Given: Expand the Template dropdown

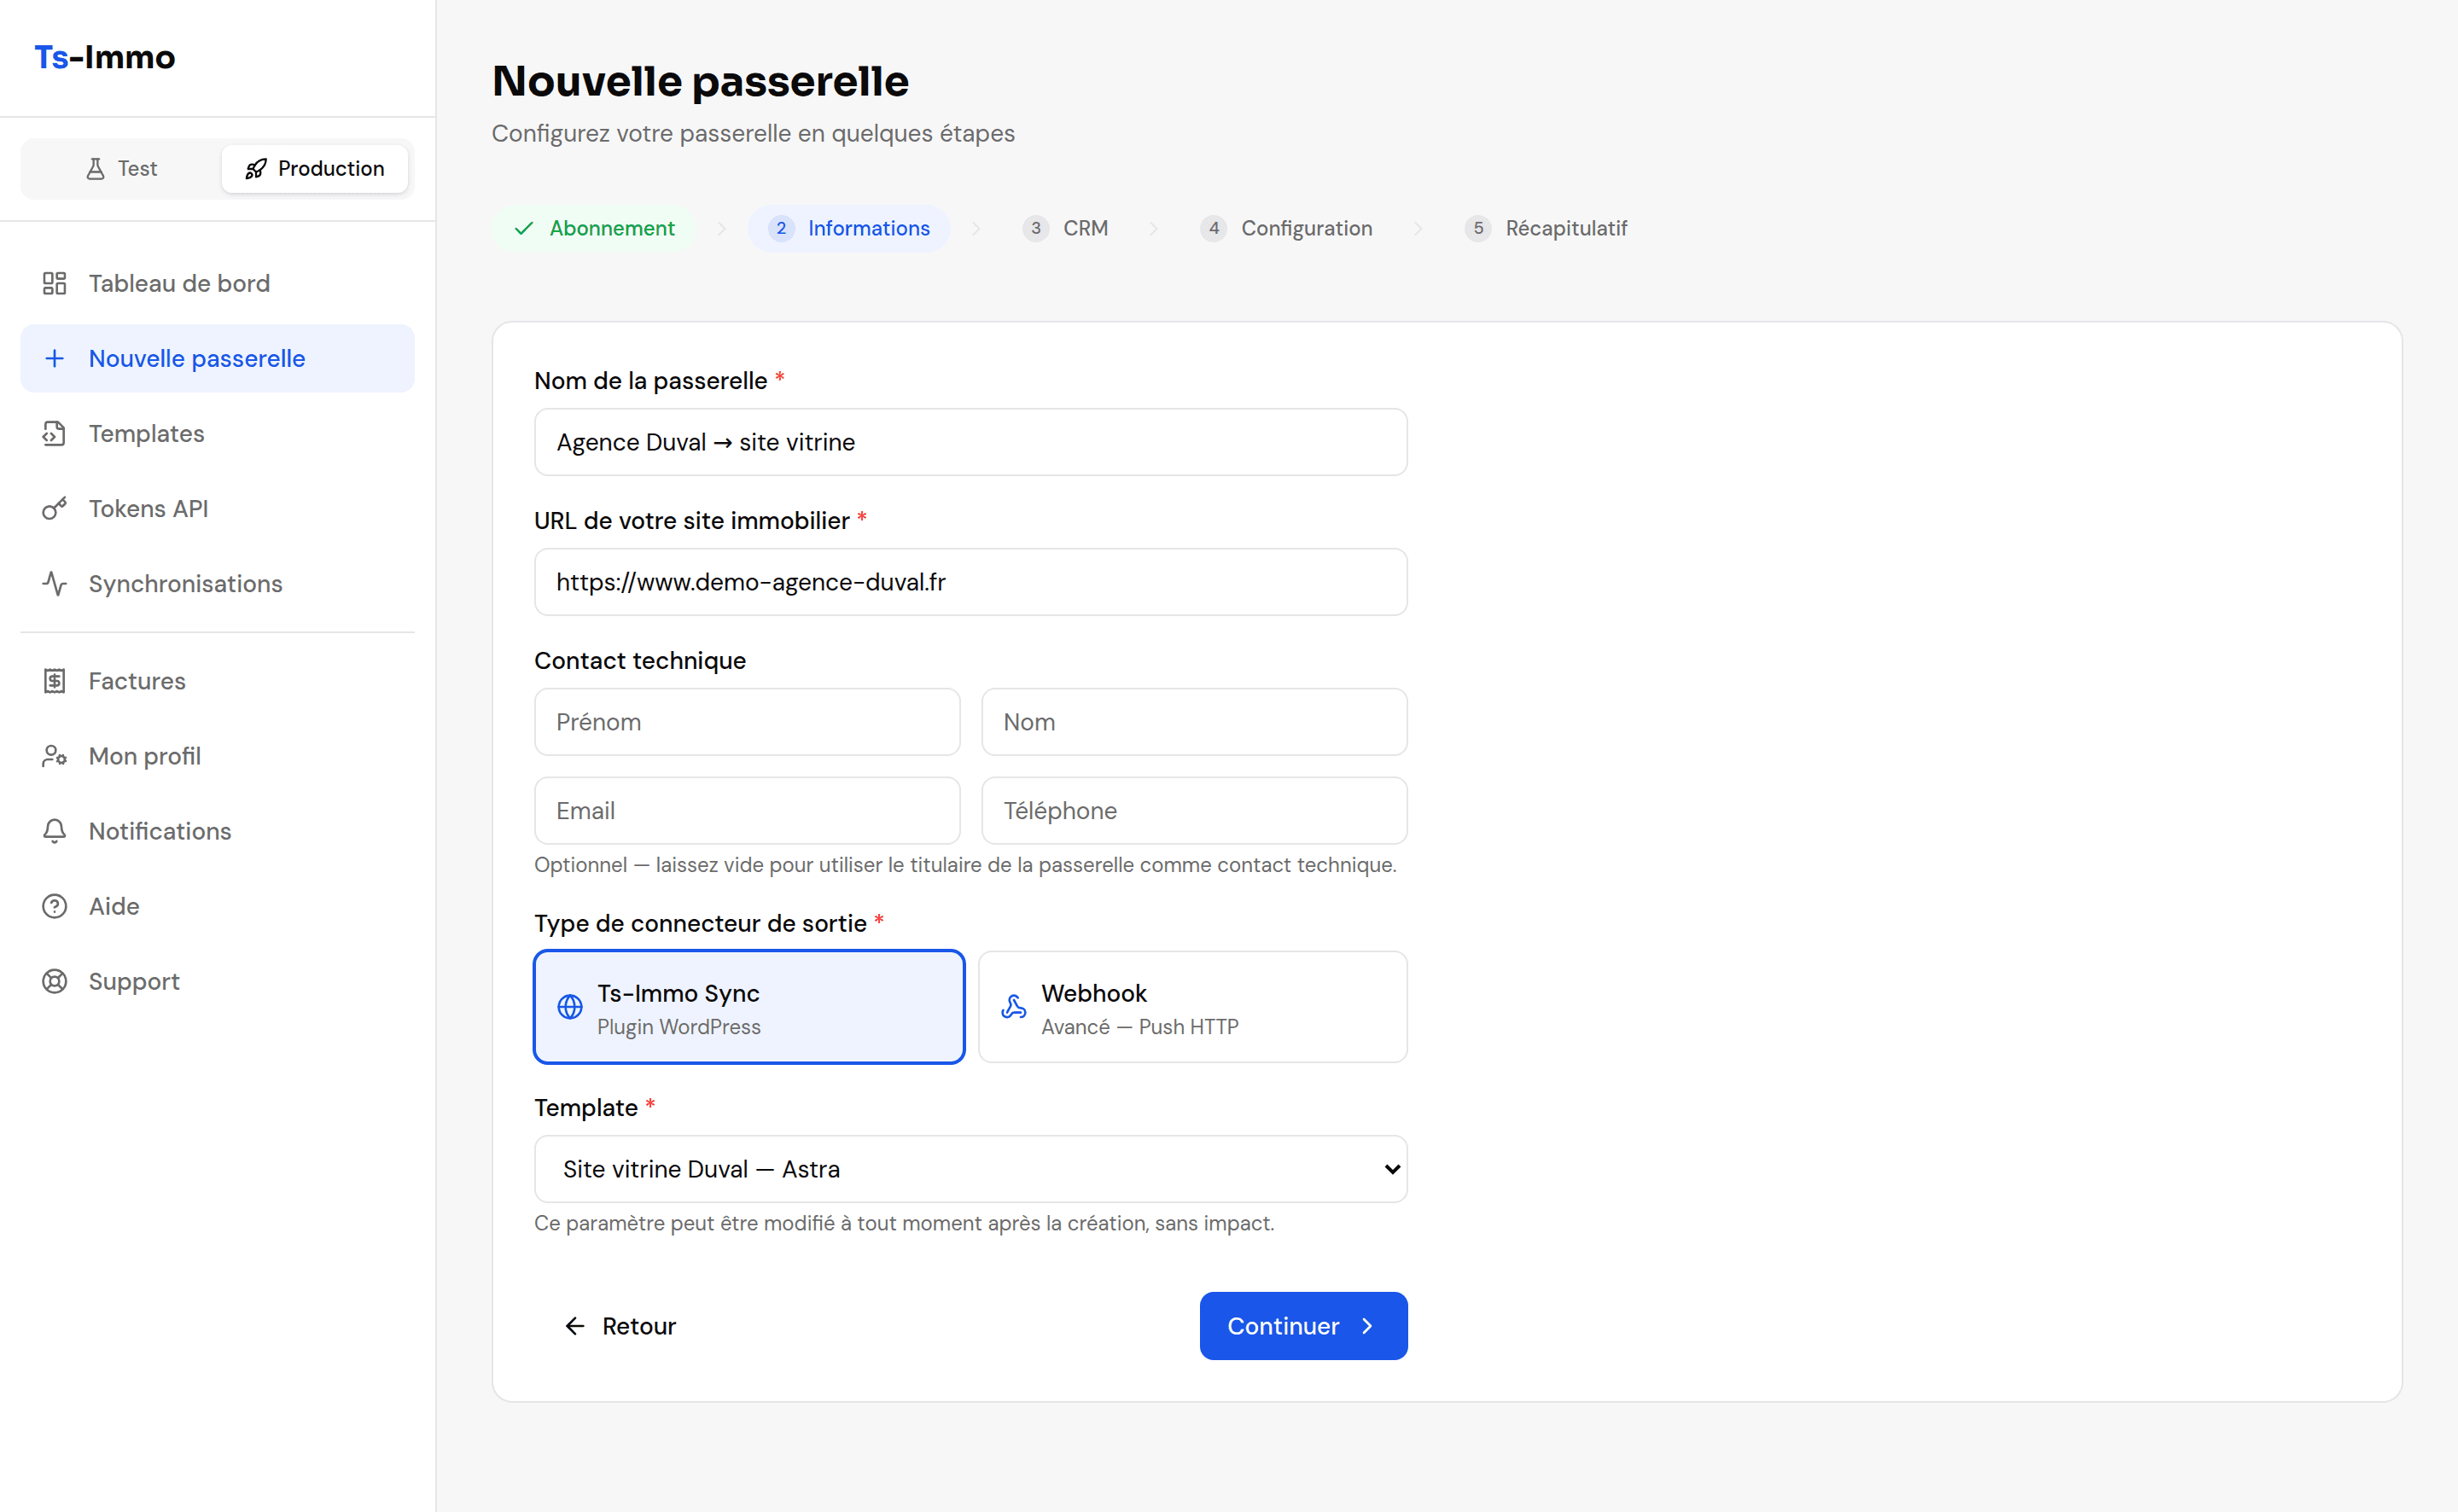Looking at the screenshot, I should pyautogui.click(x=971, y=1169).
